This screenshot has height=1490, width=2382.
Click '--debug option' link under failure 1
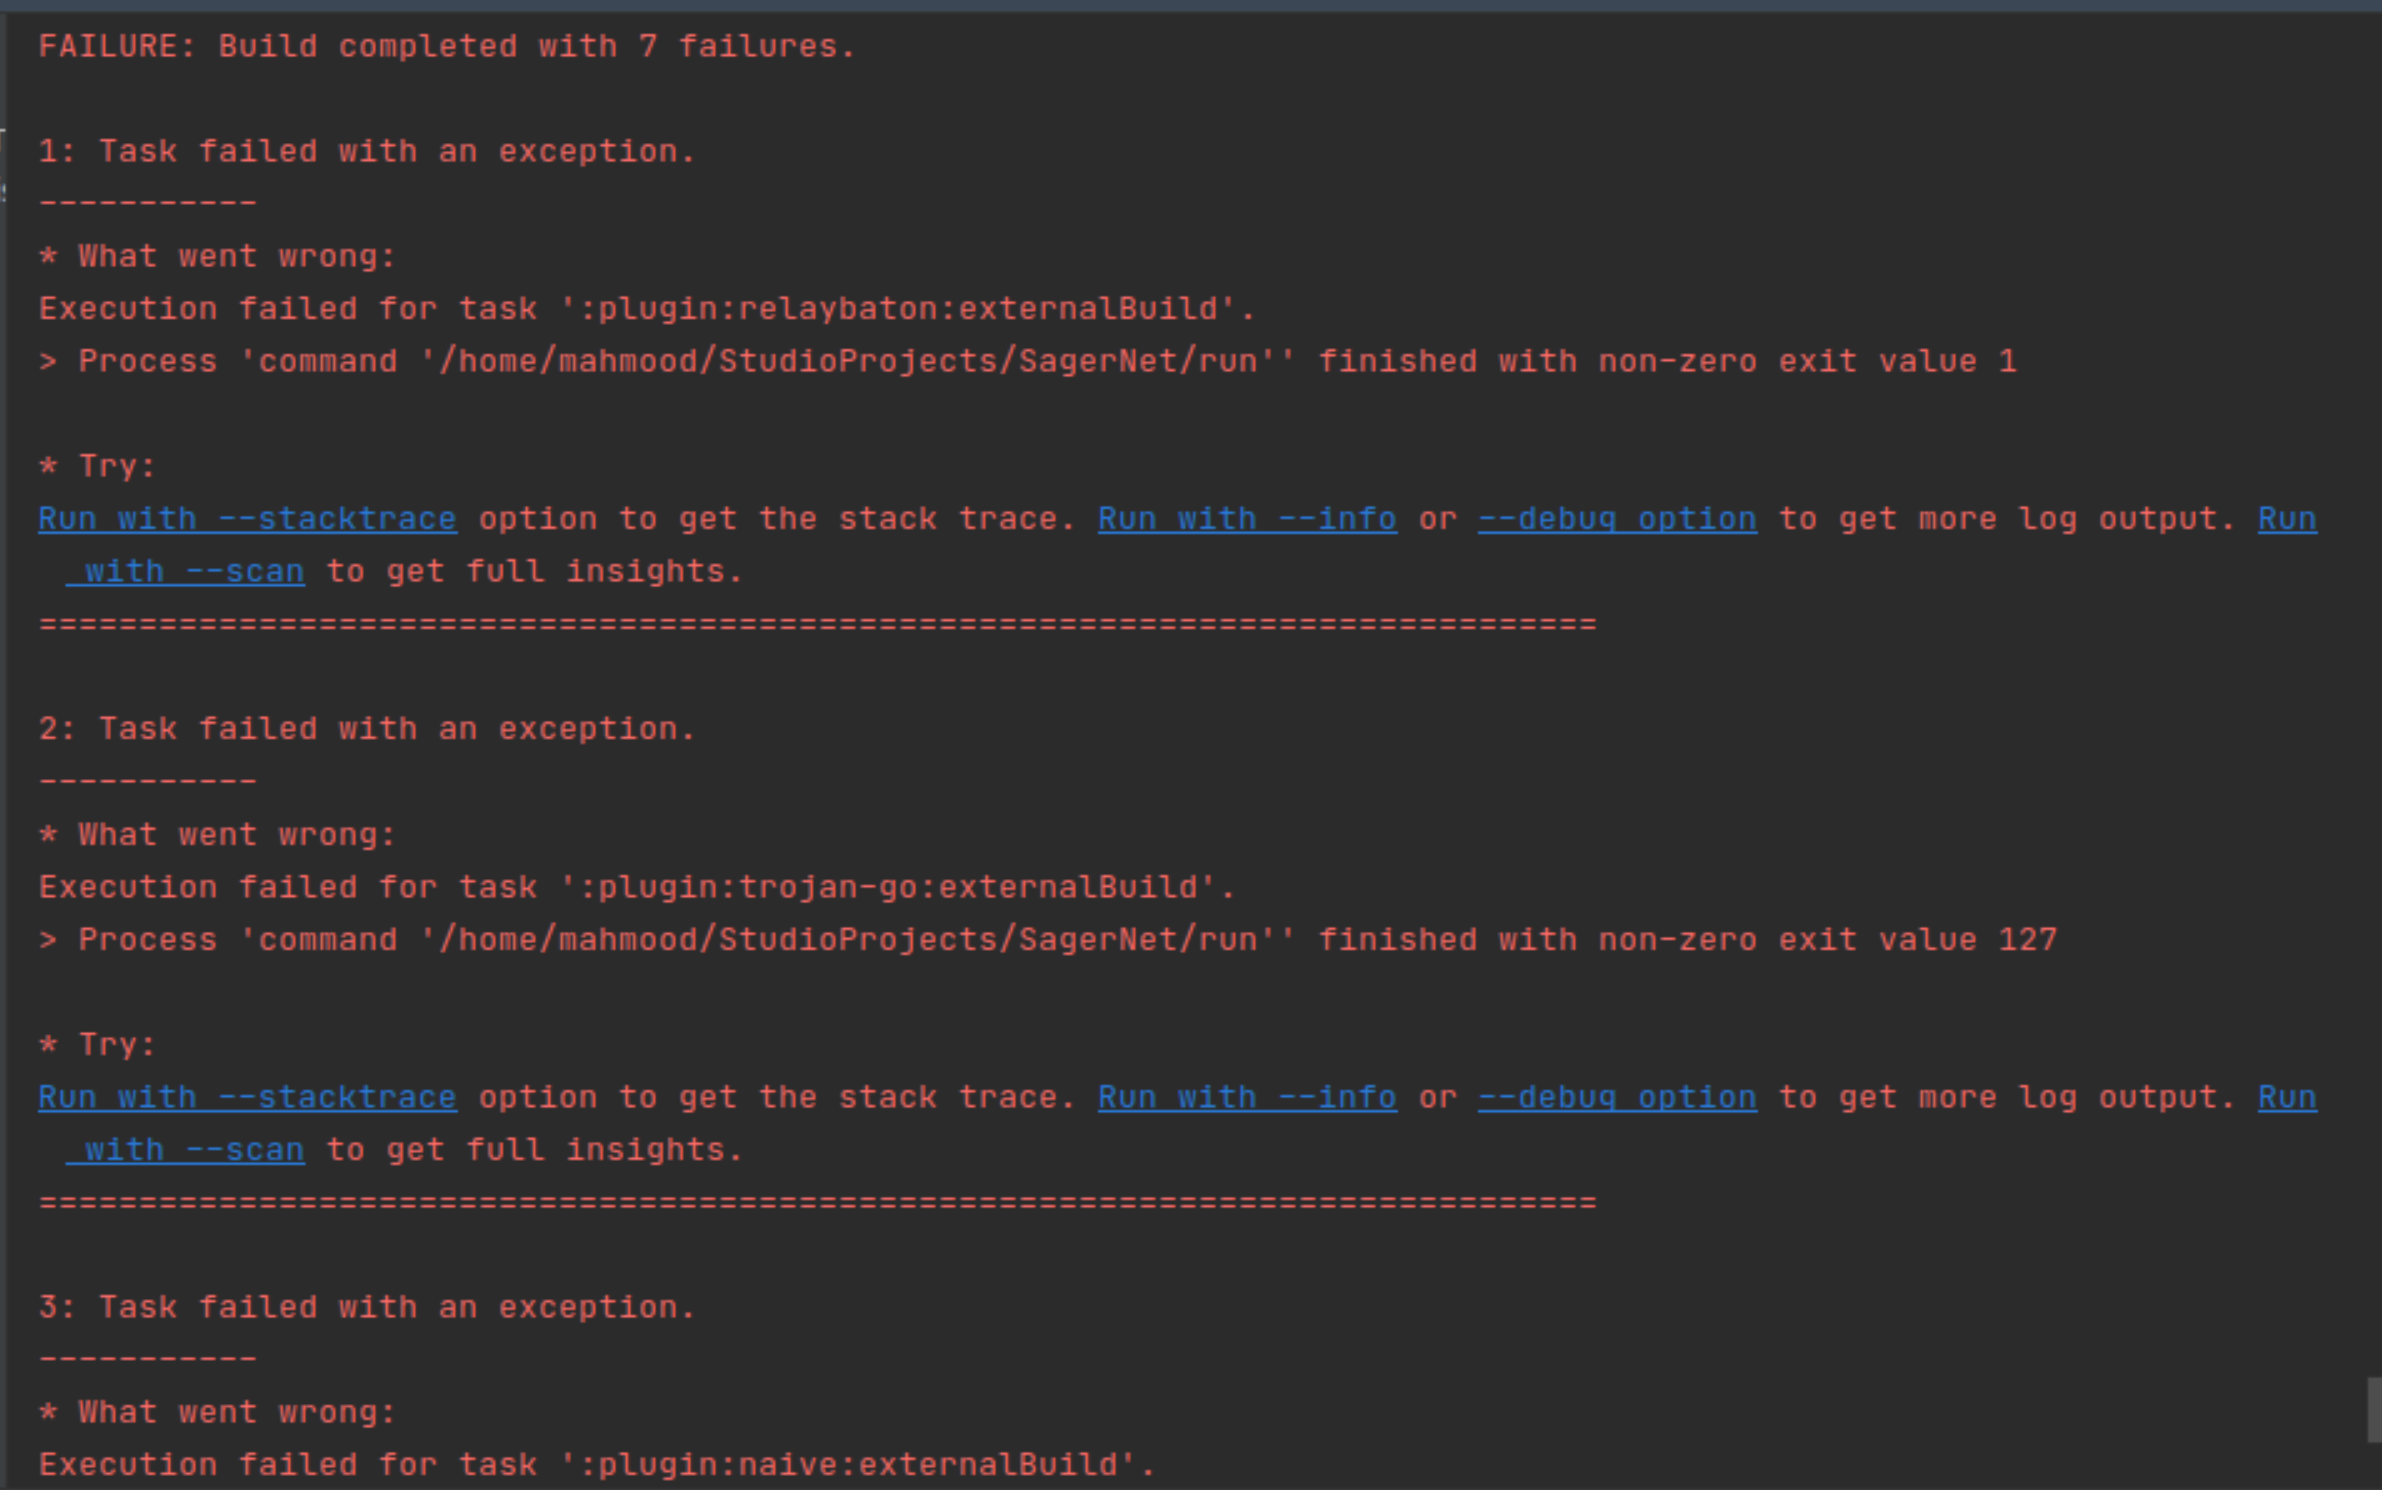point(1617,519)
